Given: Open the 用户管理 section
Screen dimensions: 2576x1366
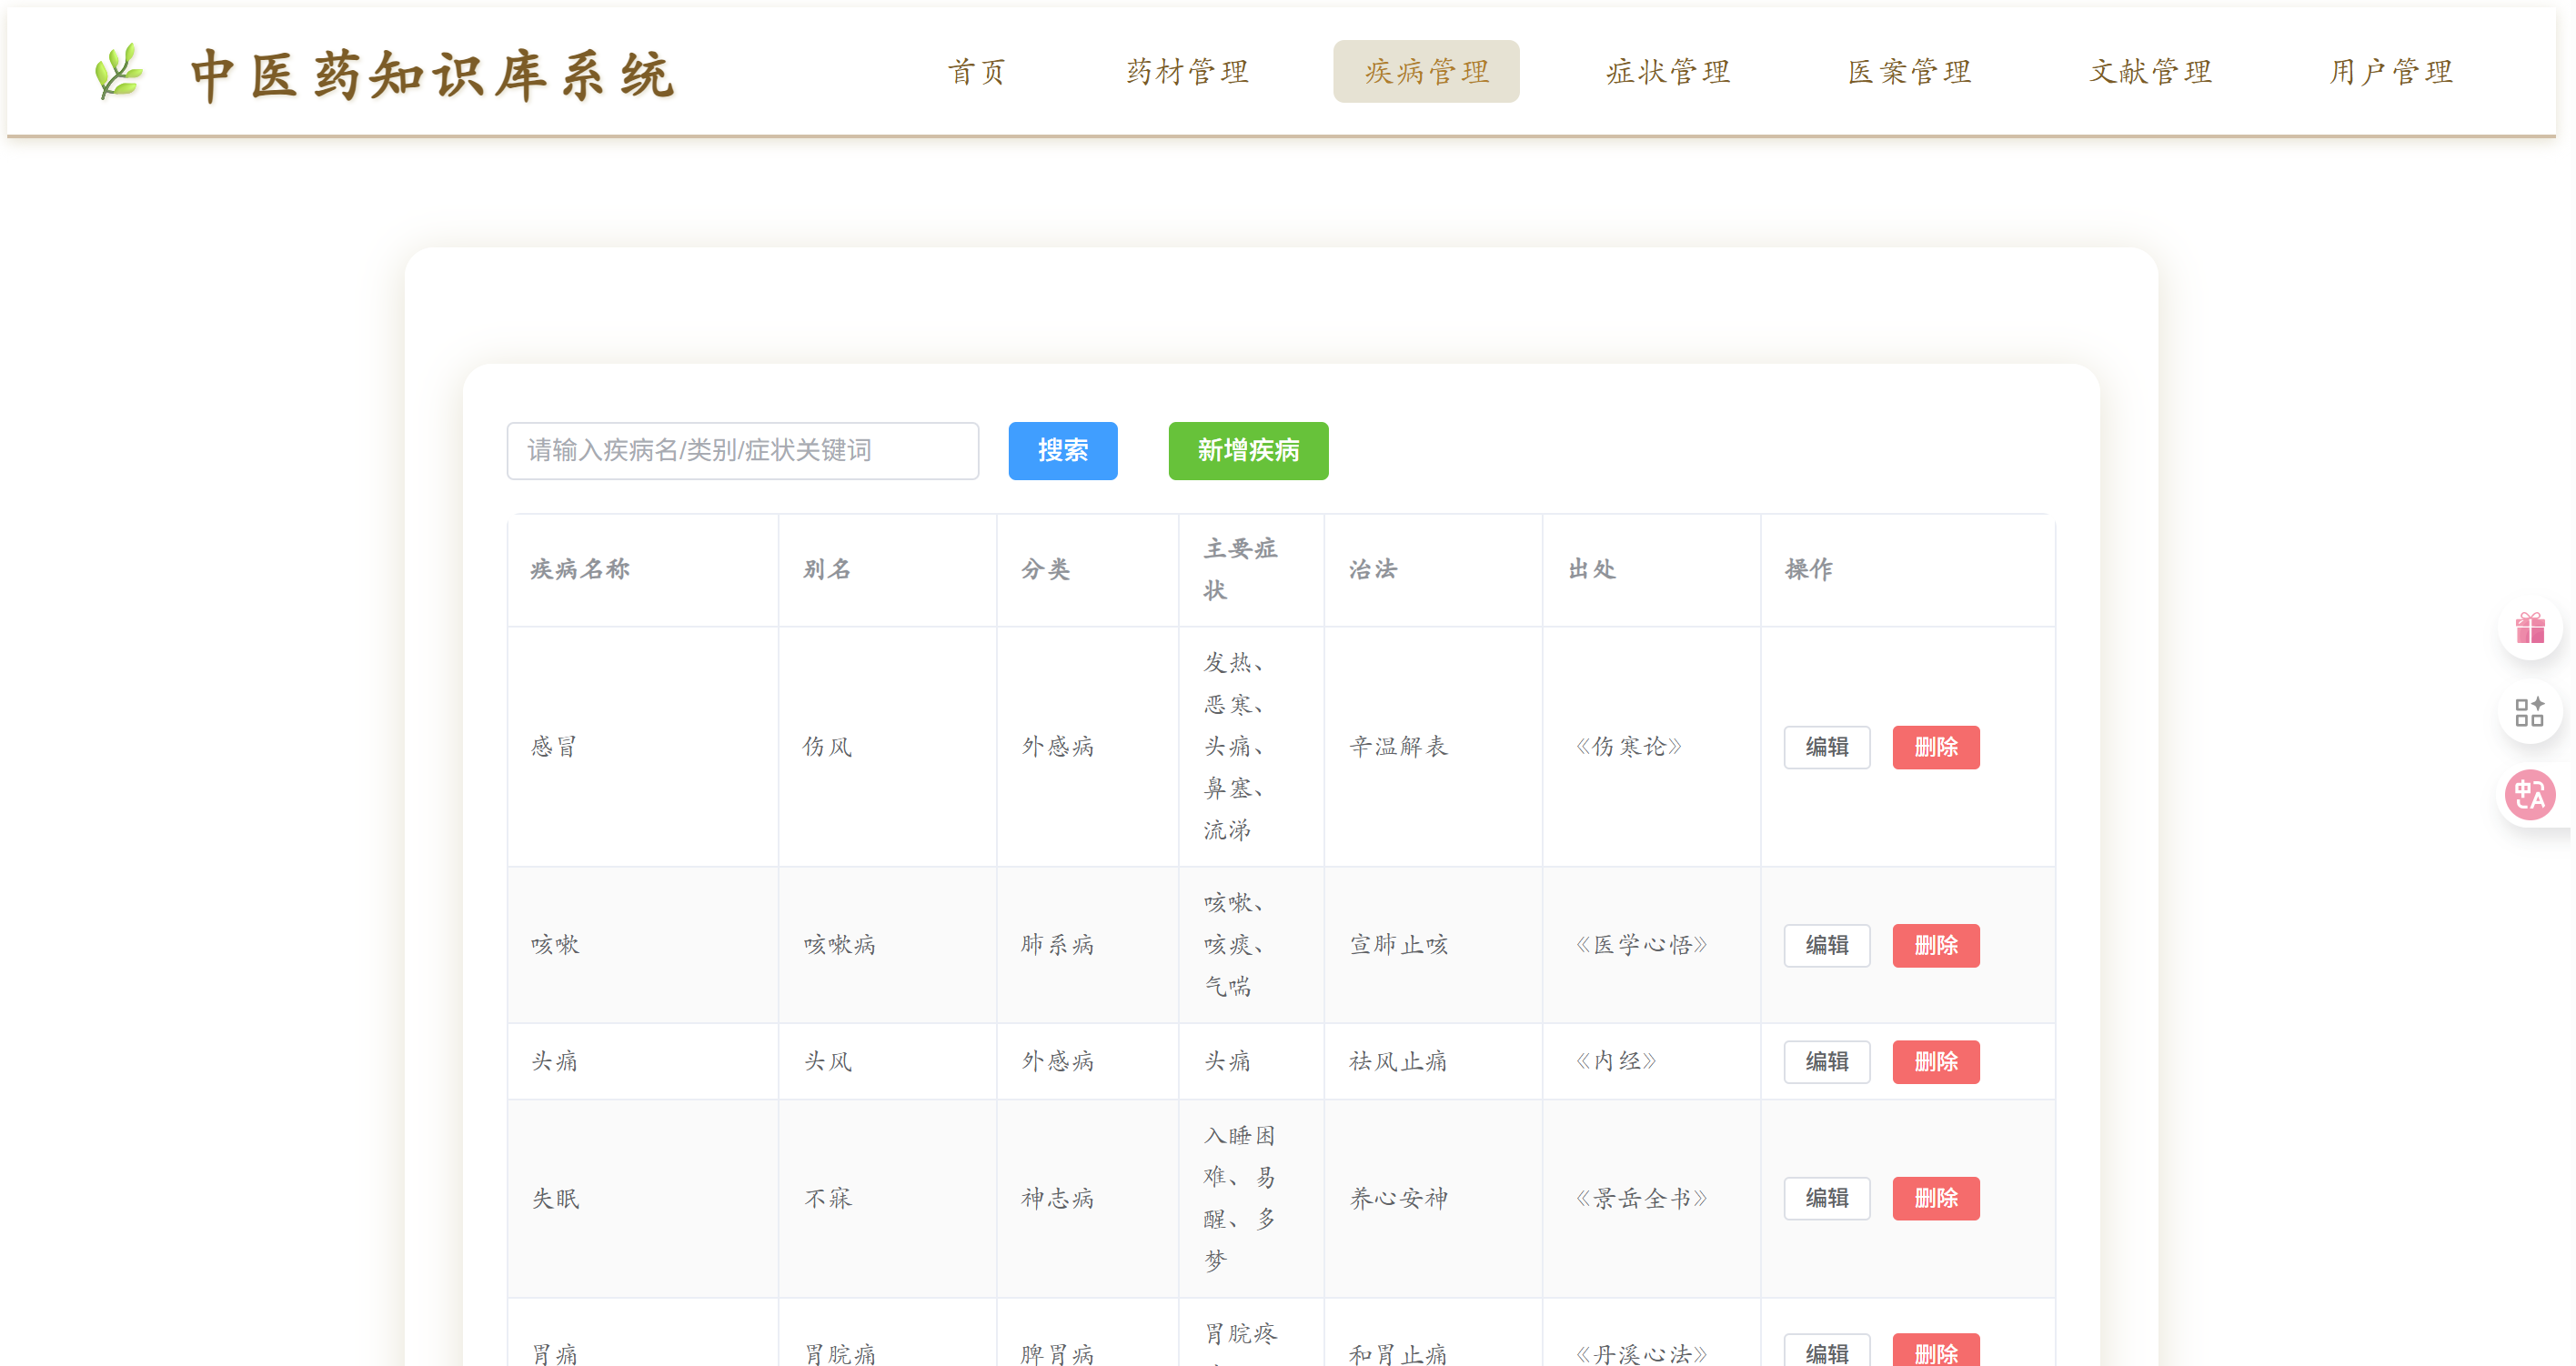Looking at the screenshot, I should coord(2391,72).
